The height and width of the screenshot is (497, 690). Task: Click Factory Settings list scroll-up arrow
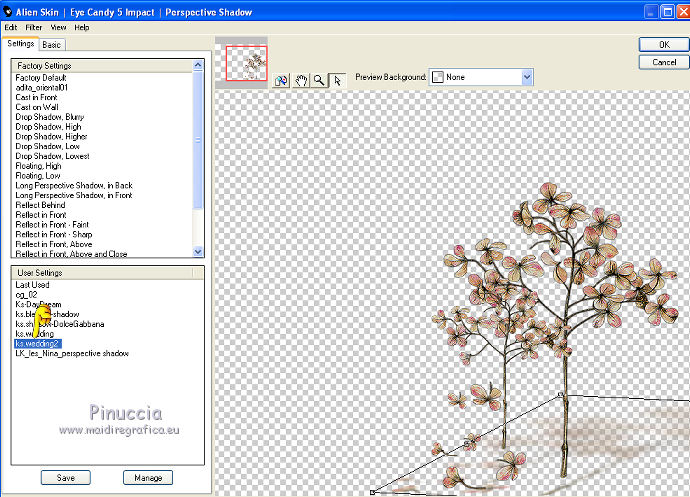pos(198,65)
